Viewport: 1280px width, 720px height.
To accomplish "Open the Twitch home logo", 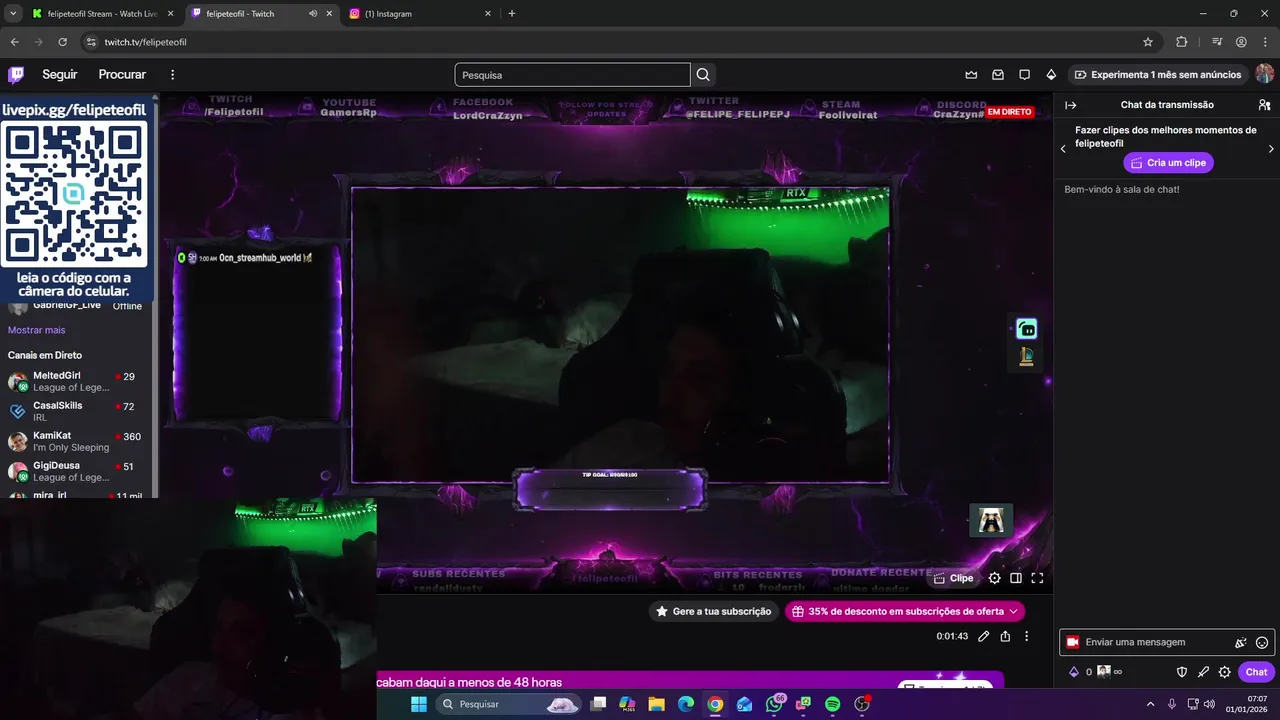I will tap(16, 75).
